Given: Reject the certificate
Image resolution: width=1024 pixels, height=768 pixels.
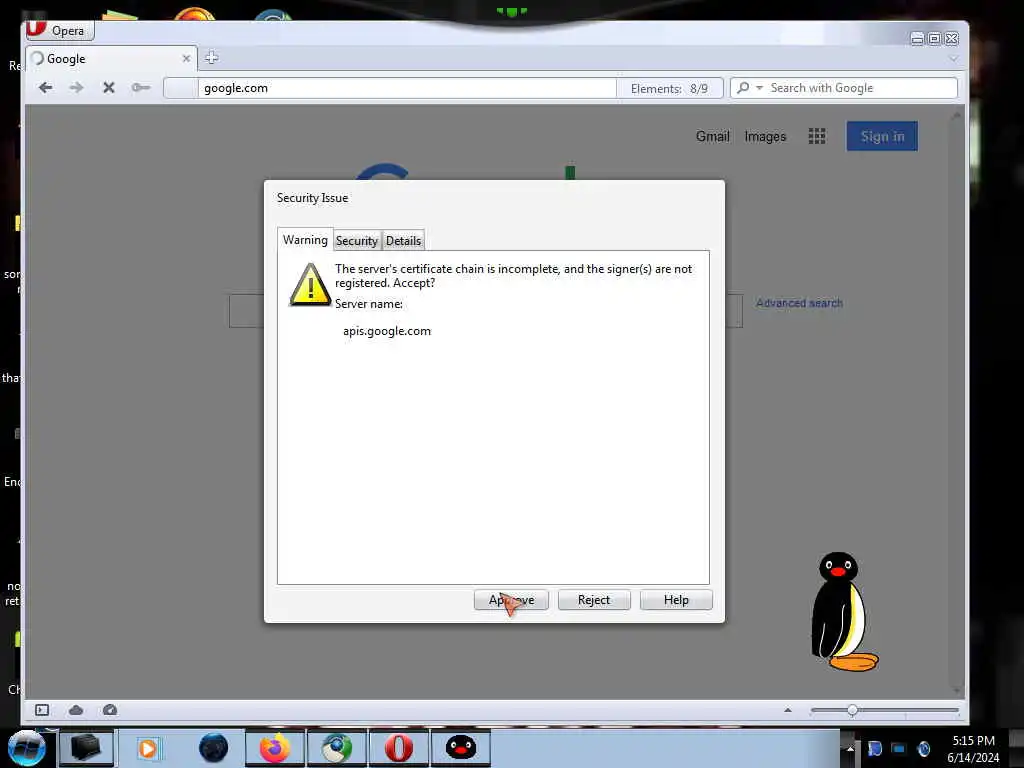Looking at the screenshot, I should tap(594, 600).
